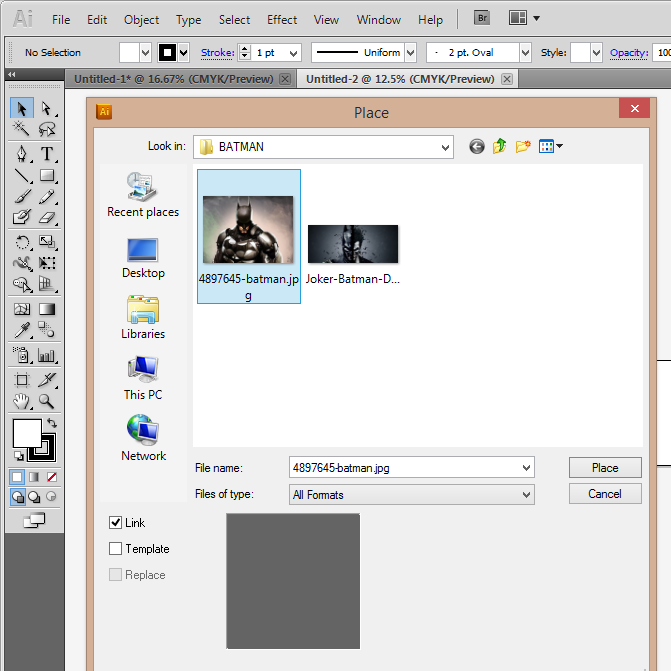Select the Selection tool (black arrow)

[22, 108]
